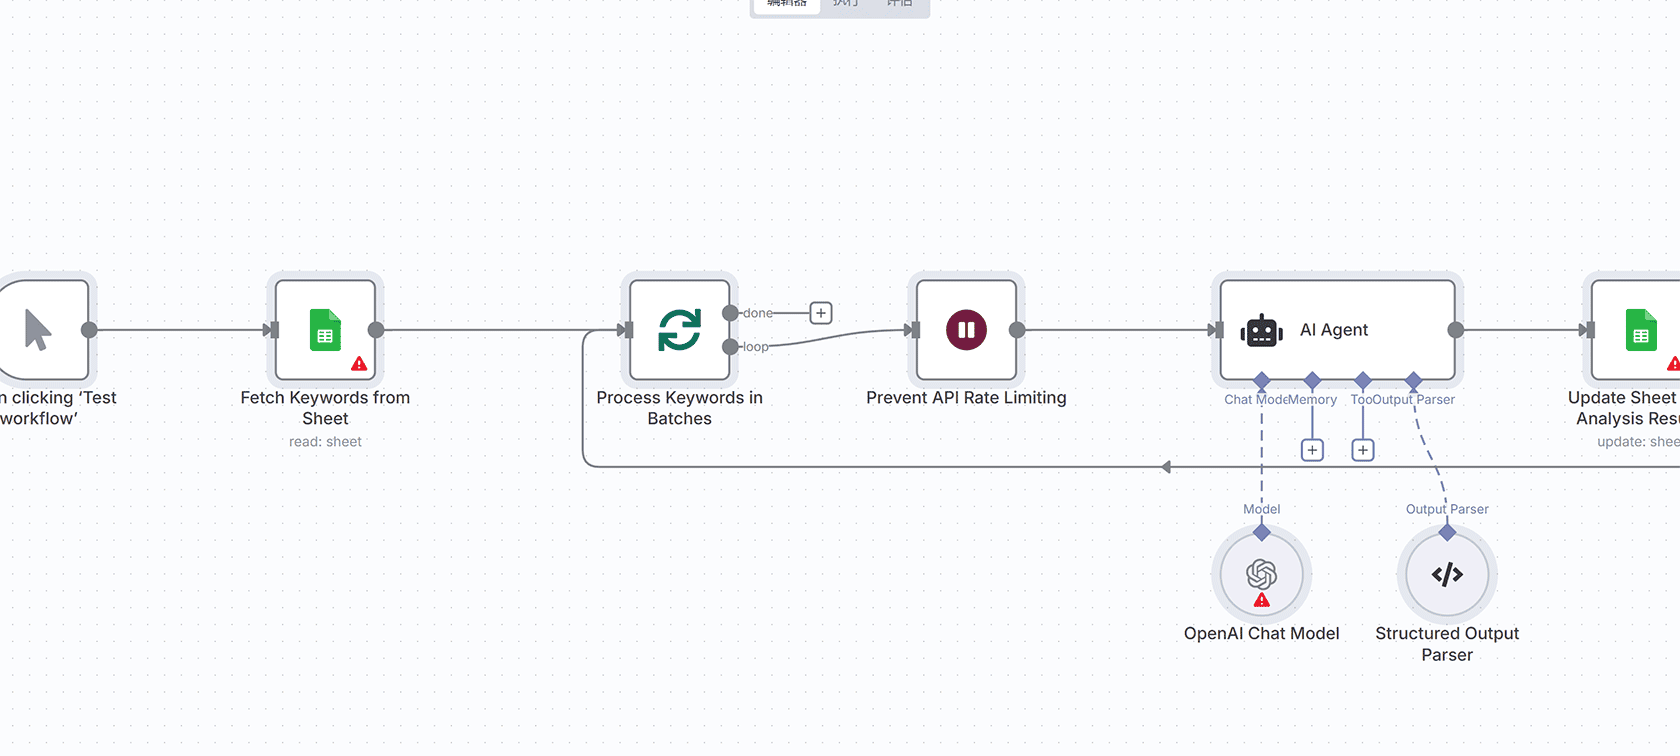Add a Memory sub-node to AI Agent
1680x756 pixels.
coord(1312,450)
